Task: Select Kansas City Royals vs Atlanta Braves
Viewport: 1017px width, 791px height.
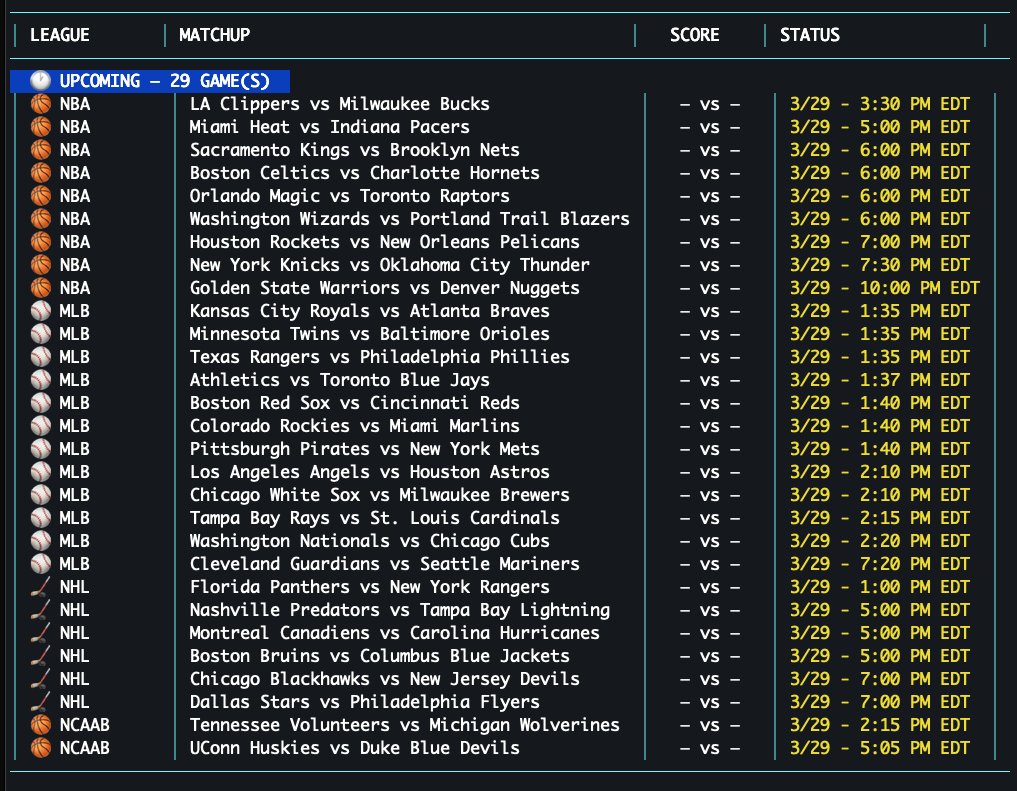Action: coord(370,311)
